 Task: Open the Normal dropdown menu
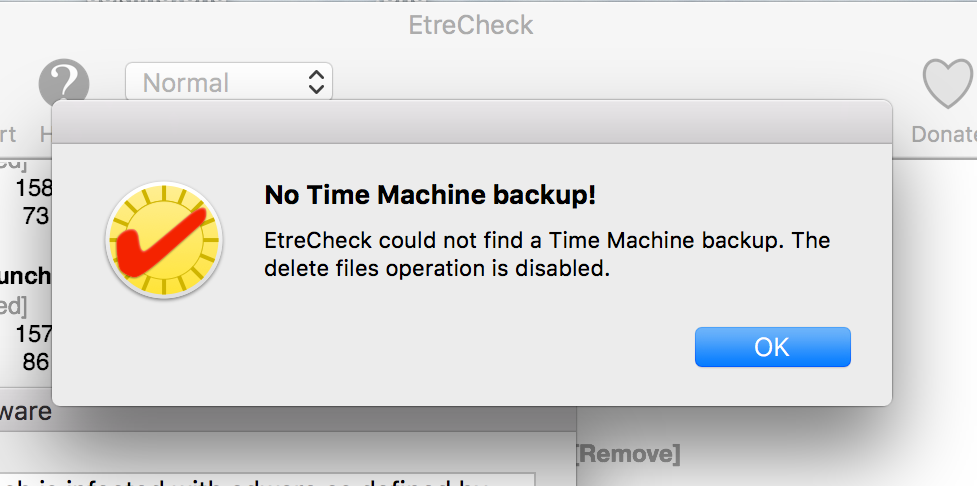tap(228, 82)
